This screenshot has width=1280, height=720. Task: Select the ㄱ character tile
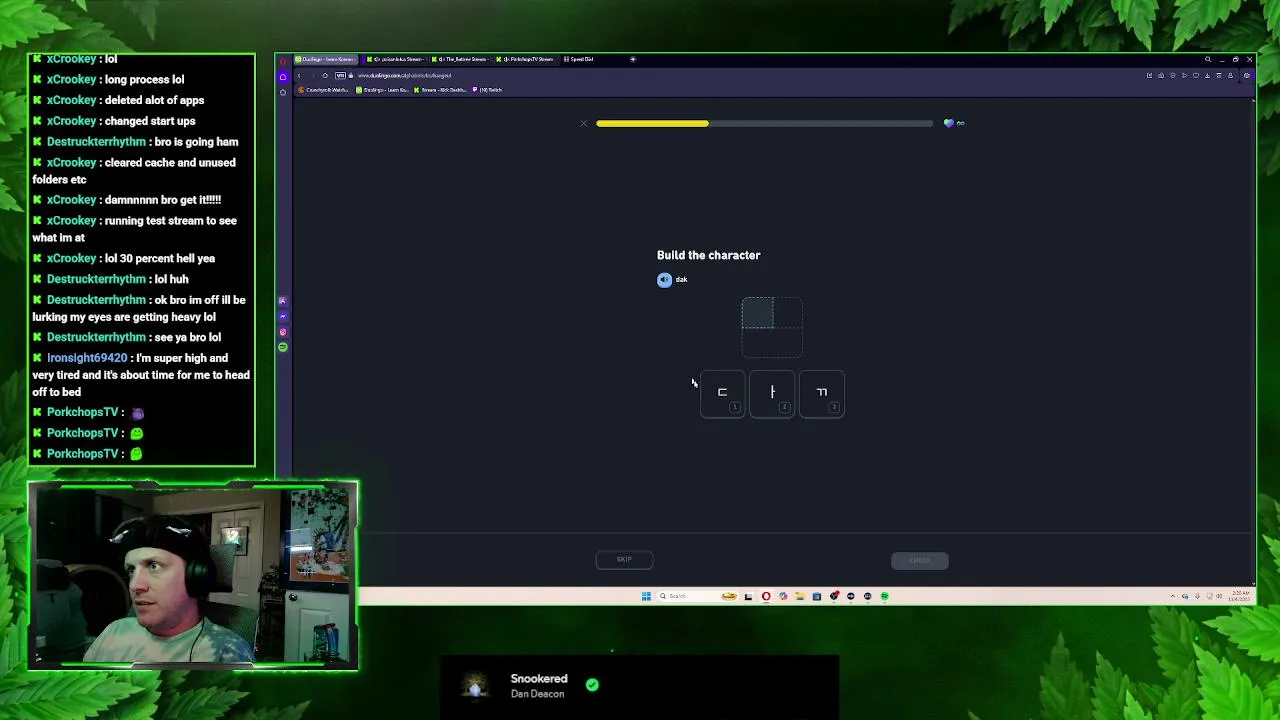pos(822,393)
